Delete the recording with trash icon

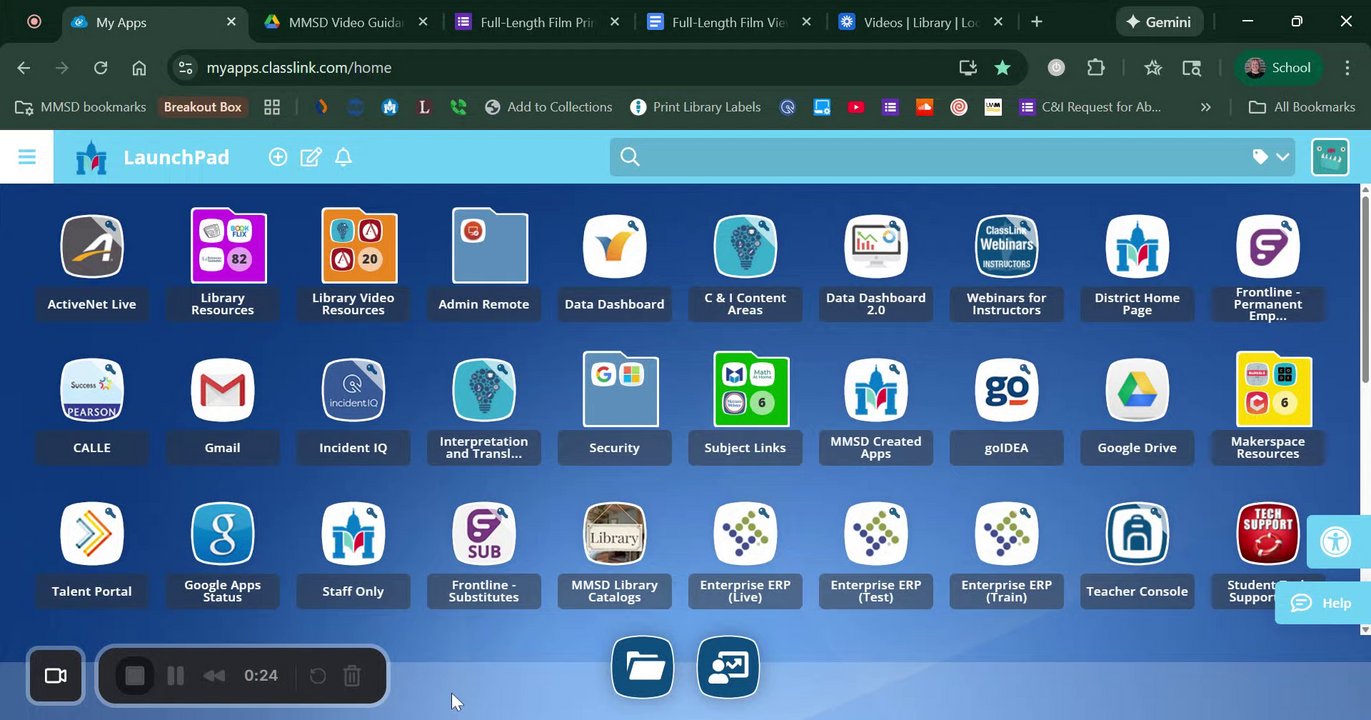point(352,676)
